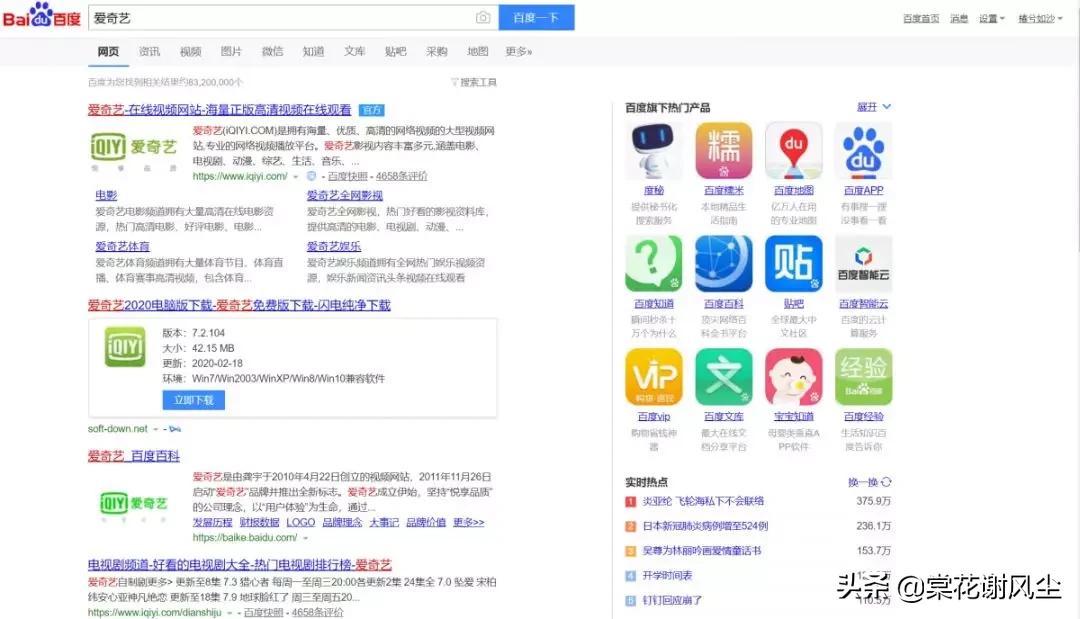Open the 度秘 (Duer) product icon
Screen dimensions: 1080x619
coord(654,151)
